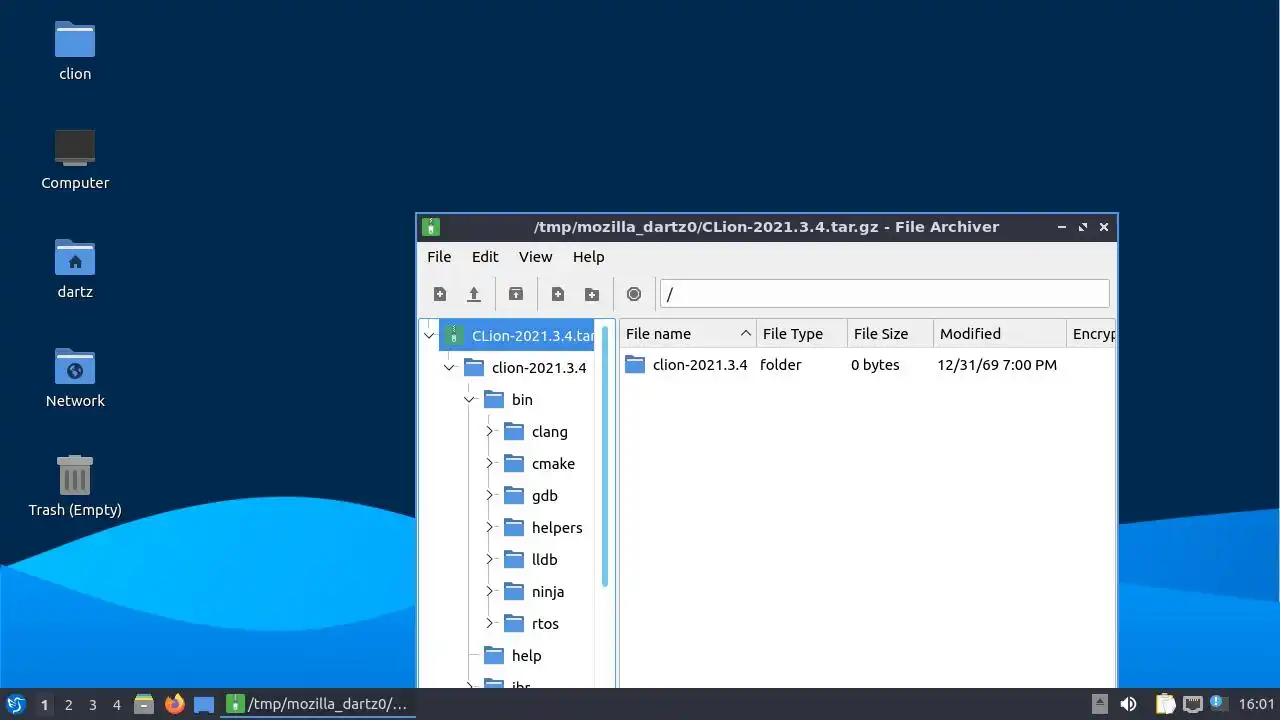
Task: Expand the lldb folder node
Action: [489, 560]
